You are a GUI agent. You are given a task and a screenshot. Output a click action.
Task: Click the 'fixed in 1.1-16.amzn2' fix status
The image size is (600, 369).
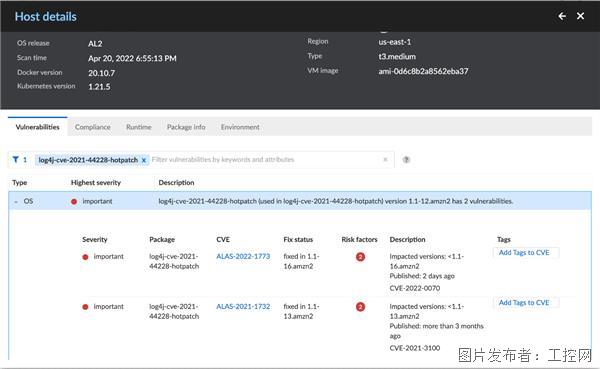click(301, 261)
